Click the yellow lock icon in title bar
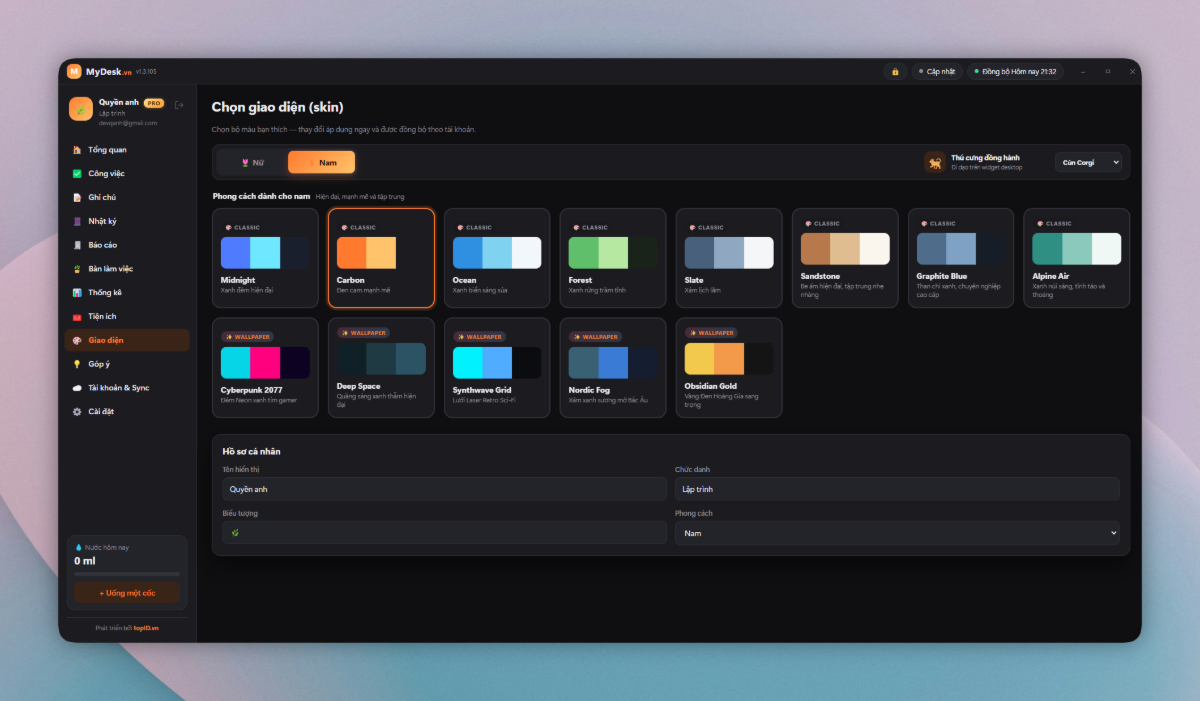1200x701 pixels. tap(895, 71)
